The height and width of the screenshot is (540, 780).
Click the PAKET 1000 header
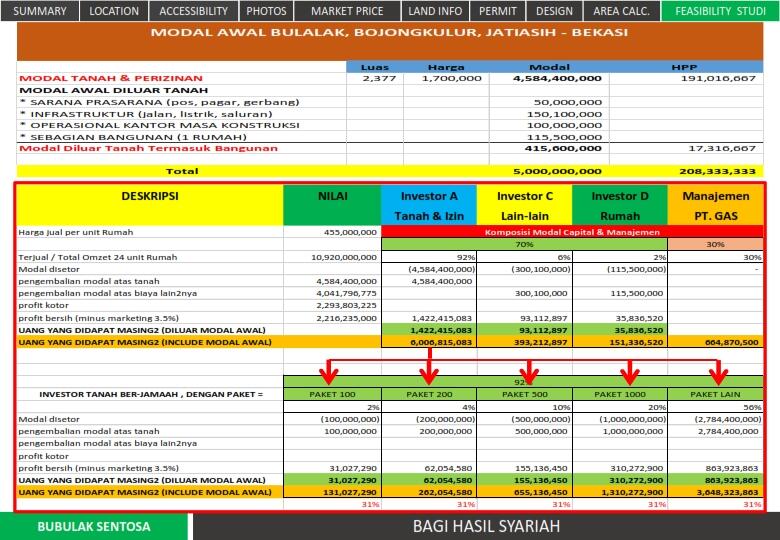[620, 394]
